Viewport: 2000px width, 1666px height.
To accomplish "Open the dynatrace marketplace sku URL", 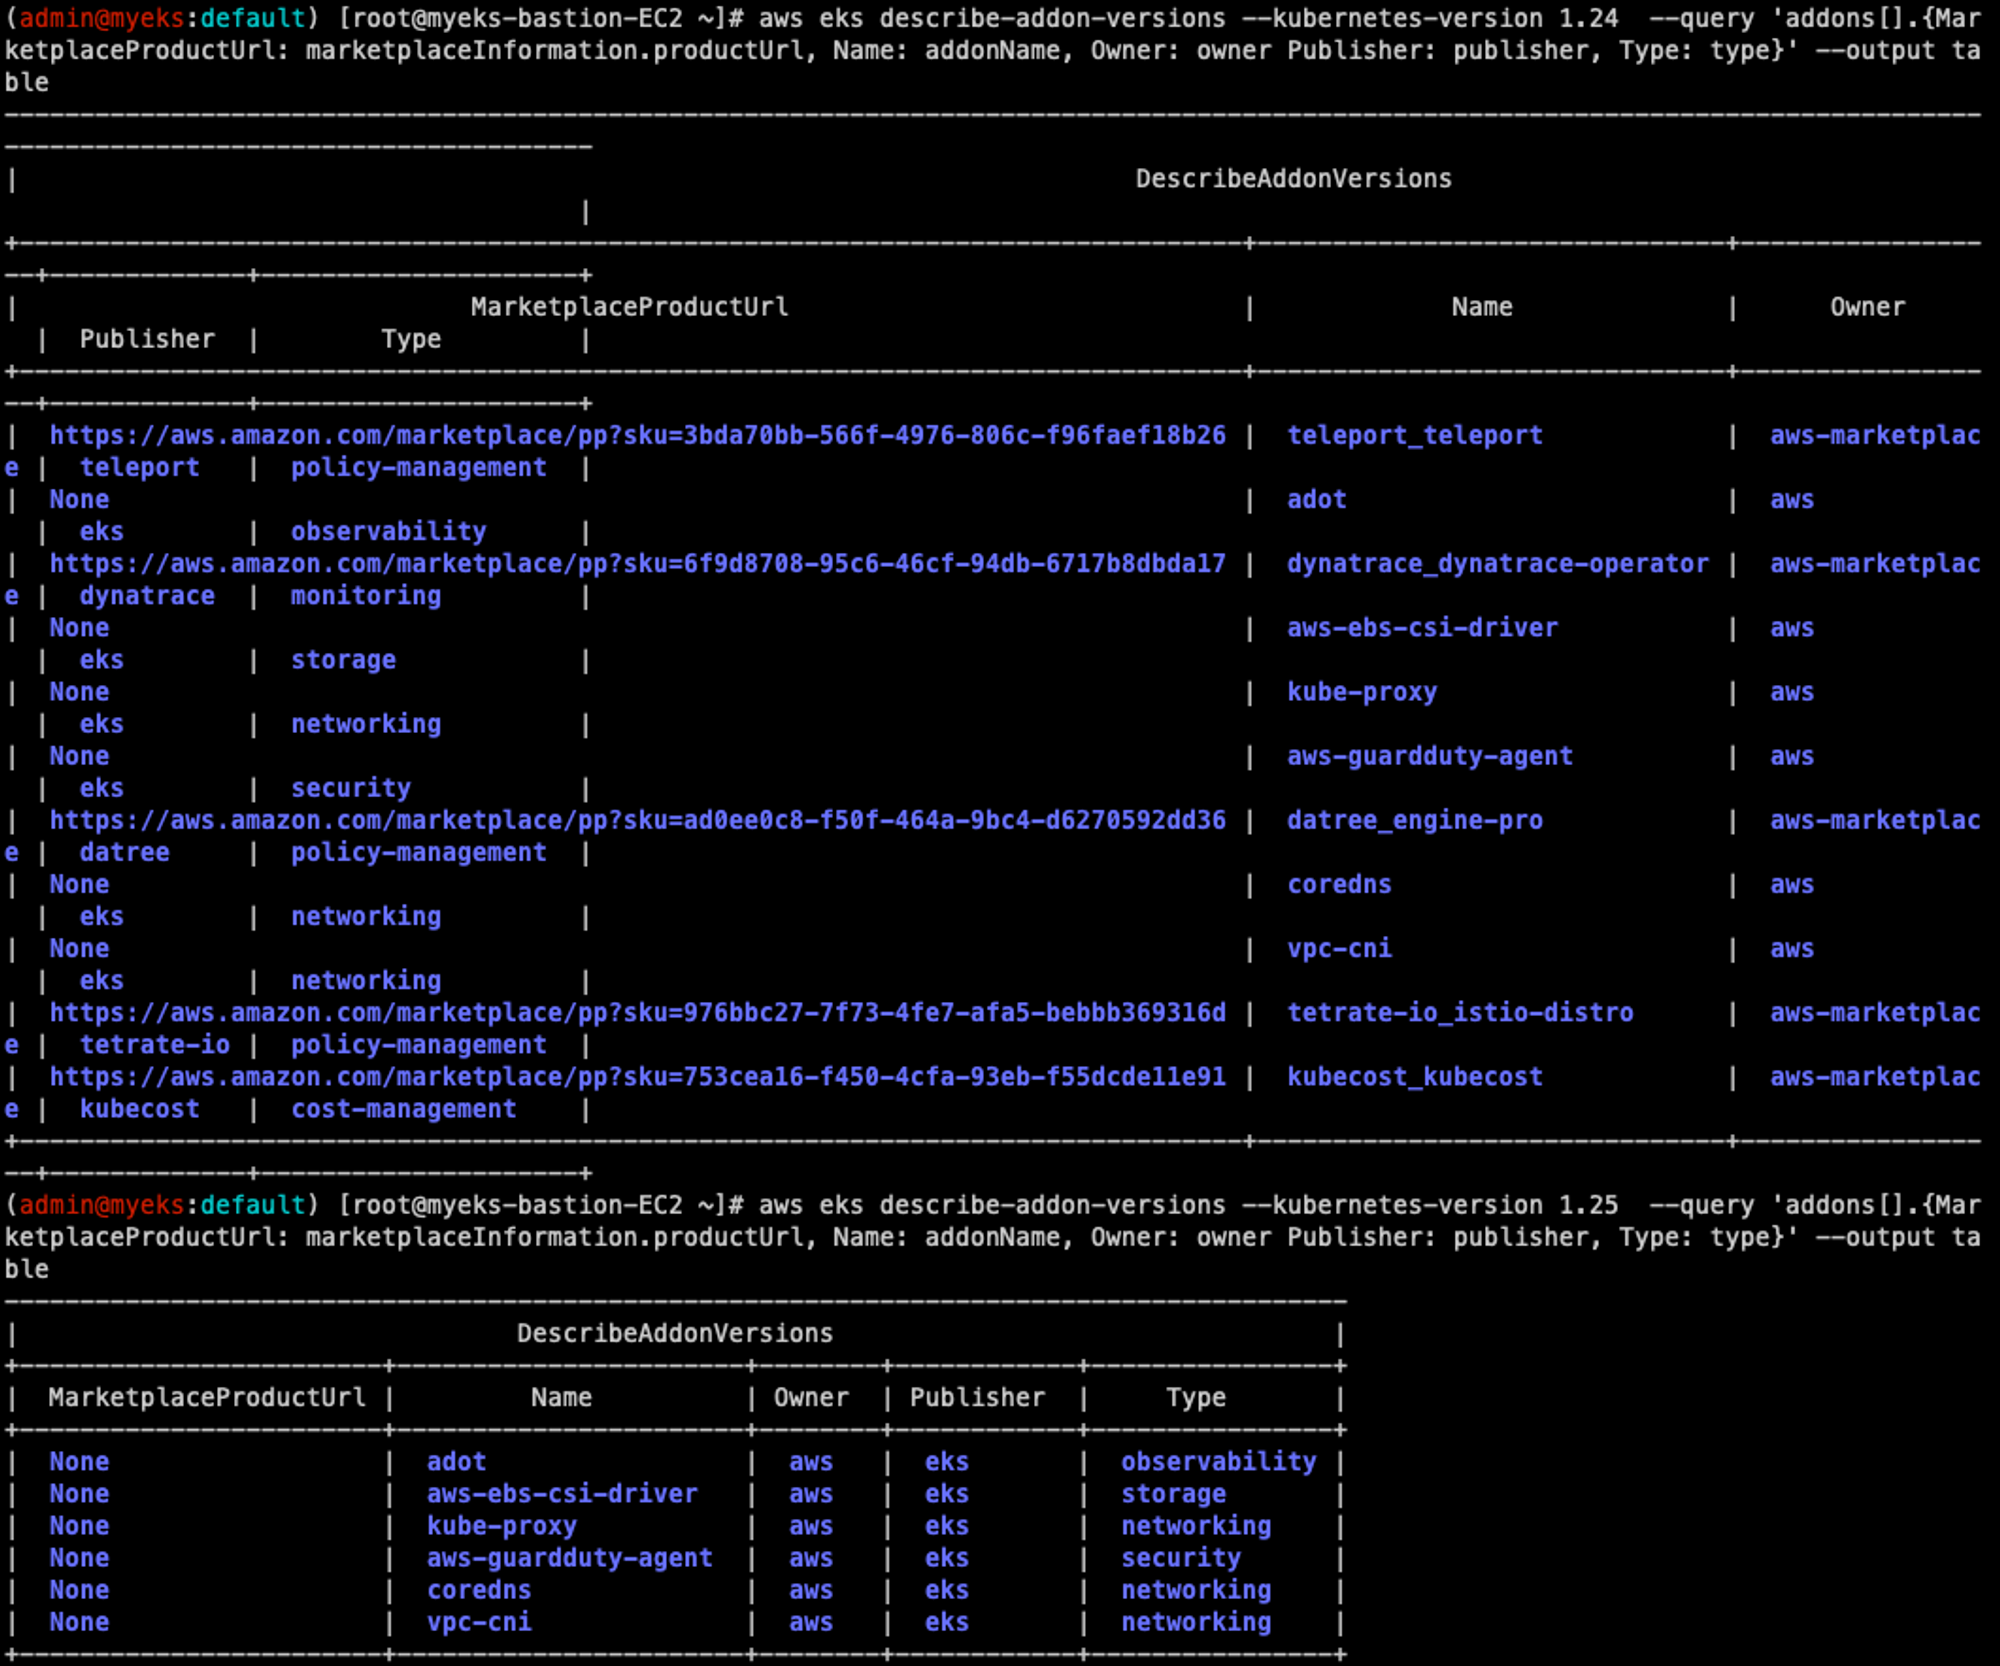I will [x=637, y=564].
